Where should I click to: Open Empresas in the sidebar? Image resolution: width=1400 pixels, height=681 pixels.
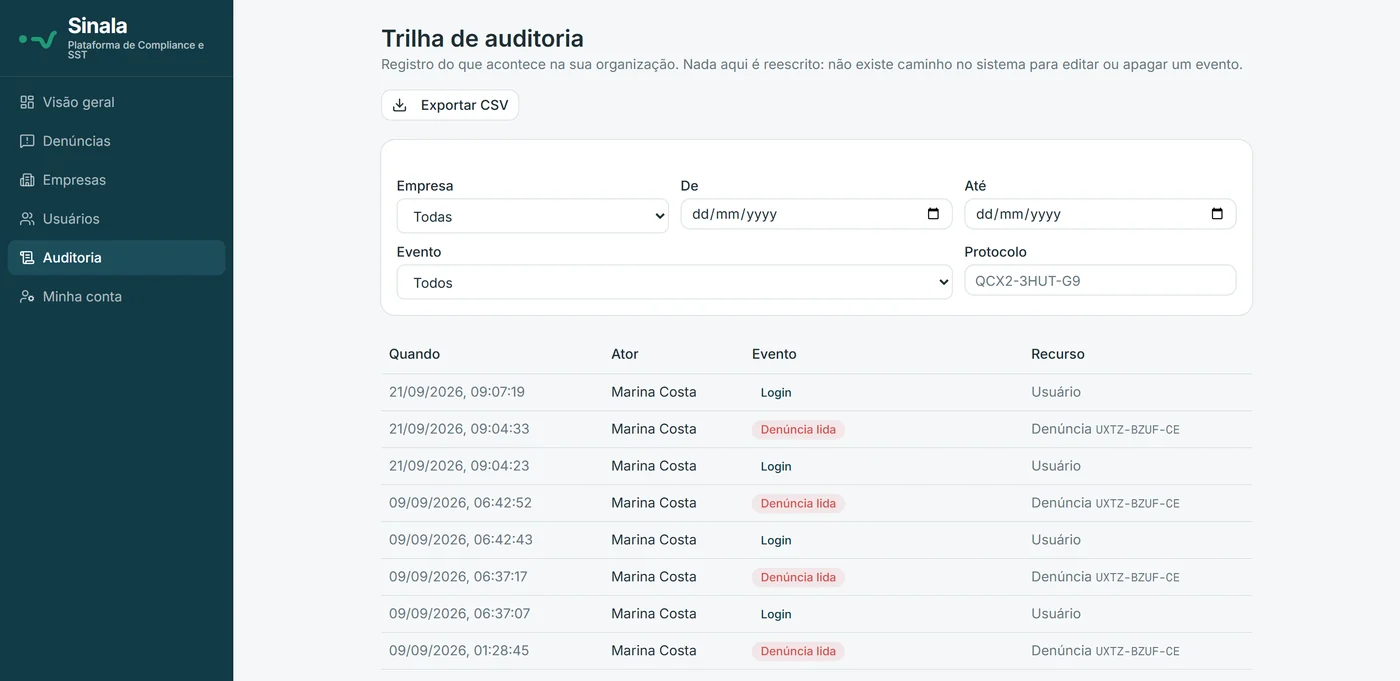(116, 180)
